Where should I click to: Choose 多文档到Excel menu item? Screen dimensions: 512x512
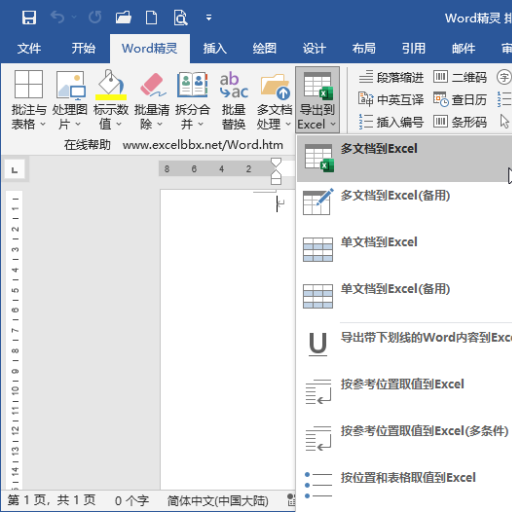[x=404, y=158]
